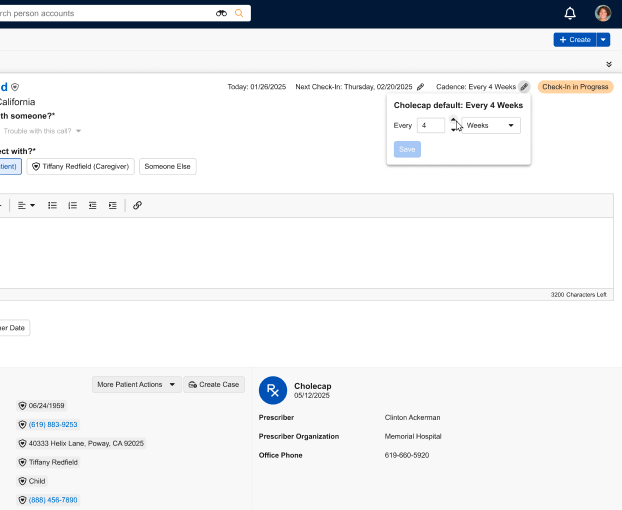
Task: Click the notifications bell icon
Action: (570, 13)
